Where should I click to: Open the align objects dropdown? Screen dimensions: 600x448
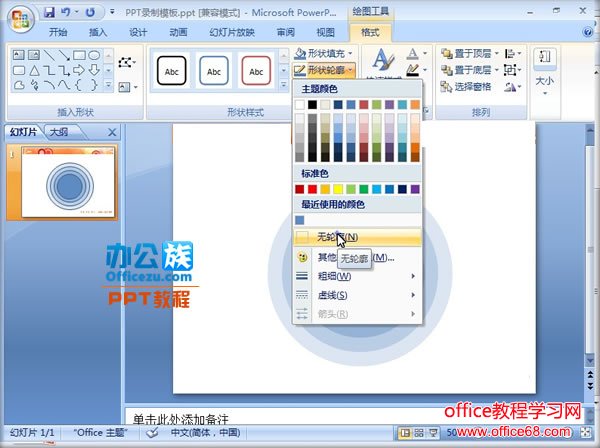513,54
